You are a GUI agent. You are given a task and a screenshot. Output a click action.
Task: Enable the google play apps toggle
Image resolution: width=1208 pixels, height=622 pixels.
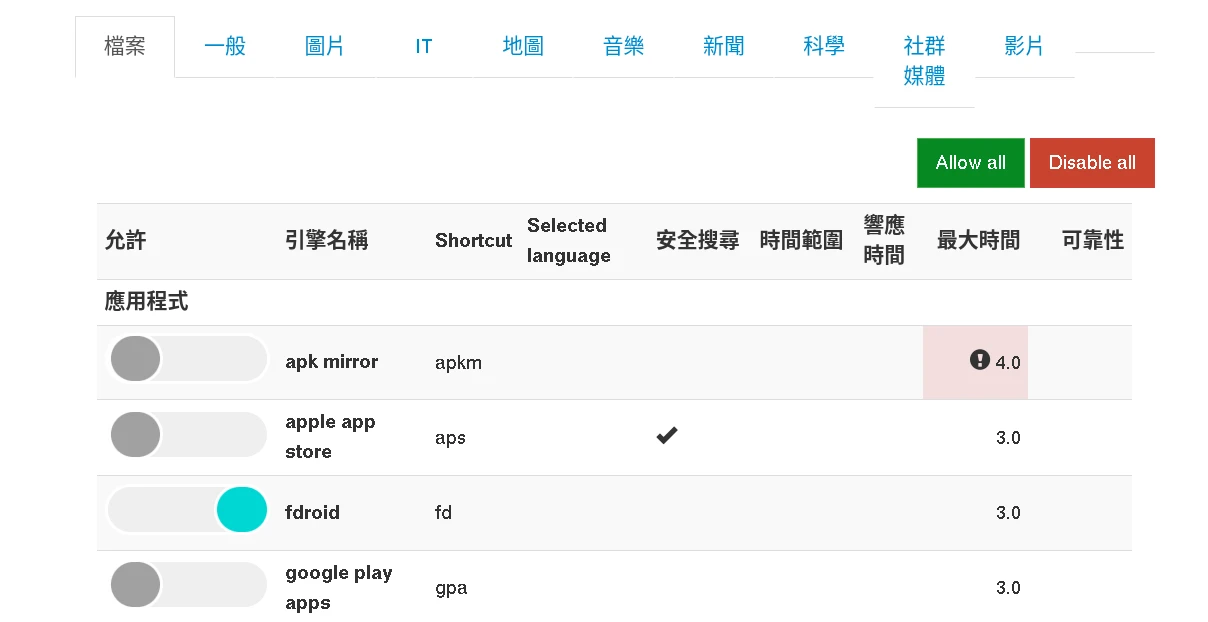pos(187,586)
